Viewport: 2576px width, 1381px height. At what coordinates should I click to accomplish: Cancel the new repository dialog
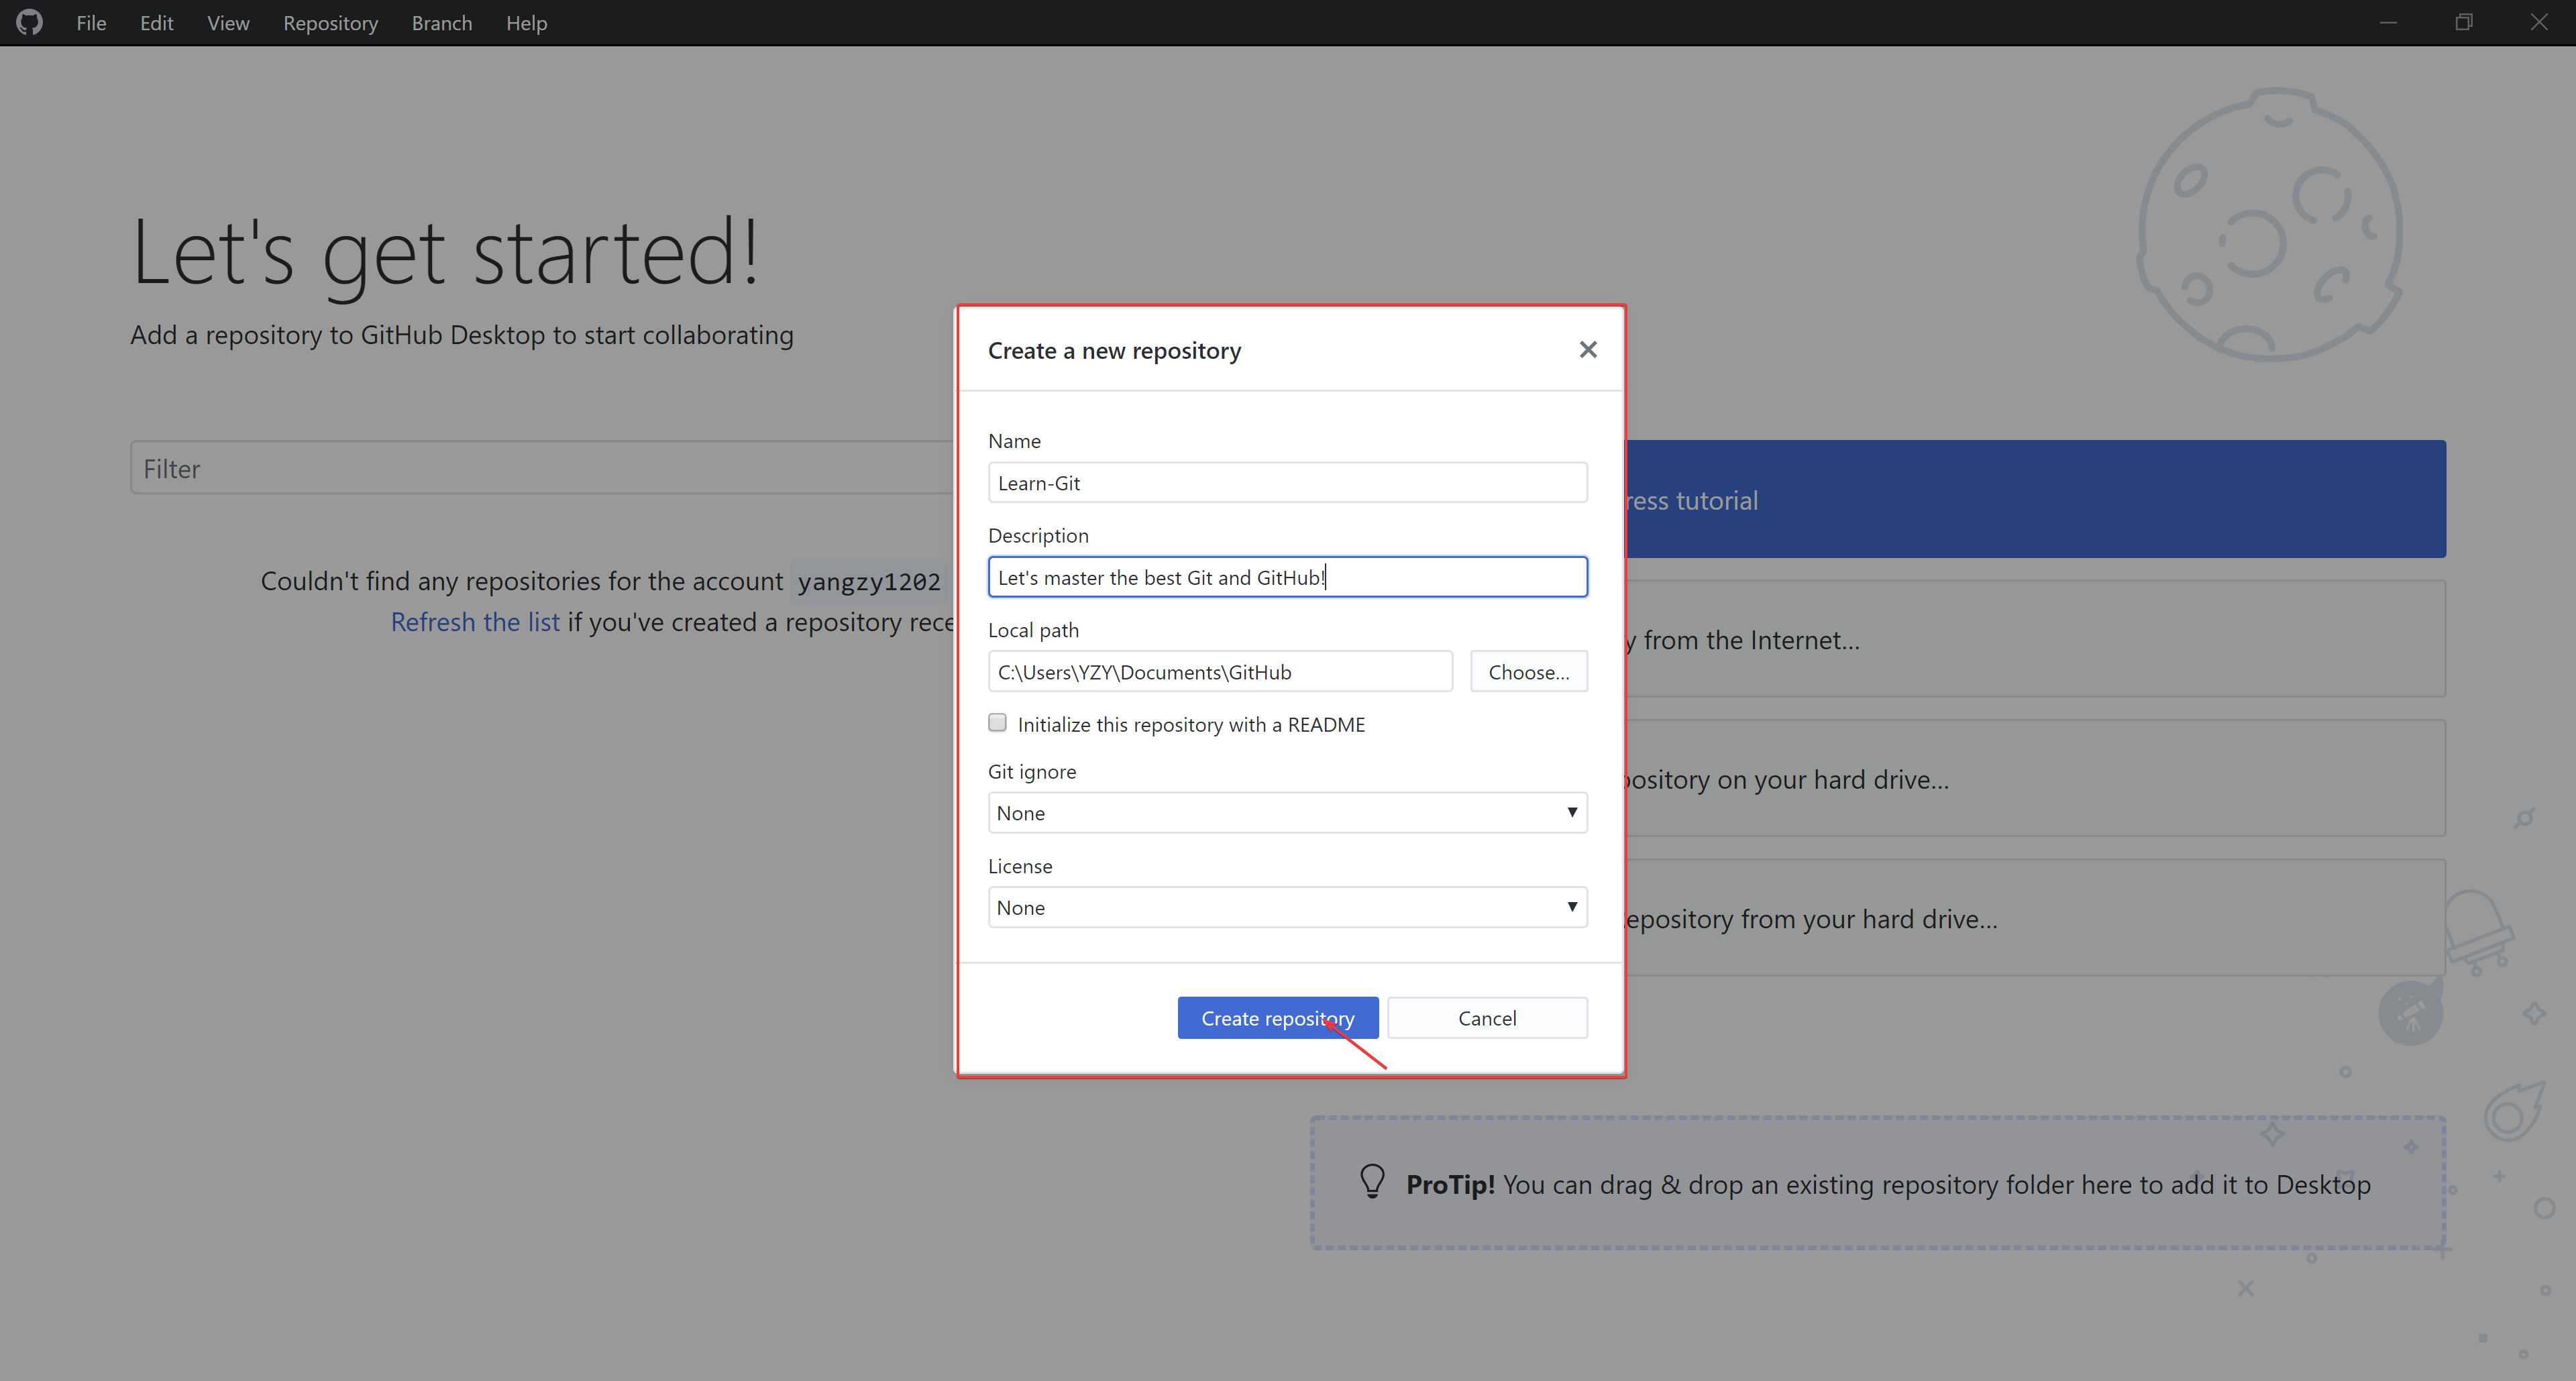1487,1018
